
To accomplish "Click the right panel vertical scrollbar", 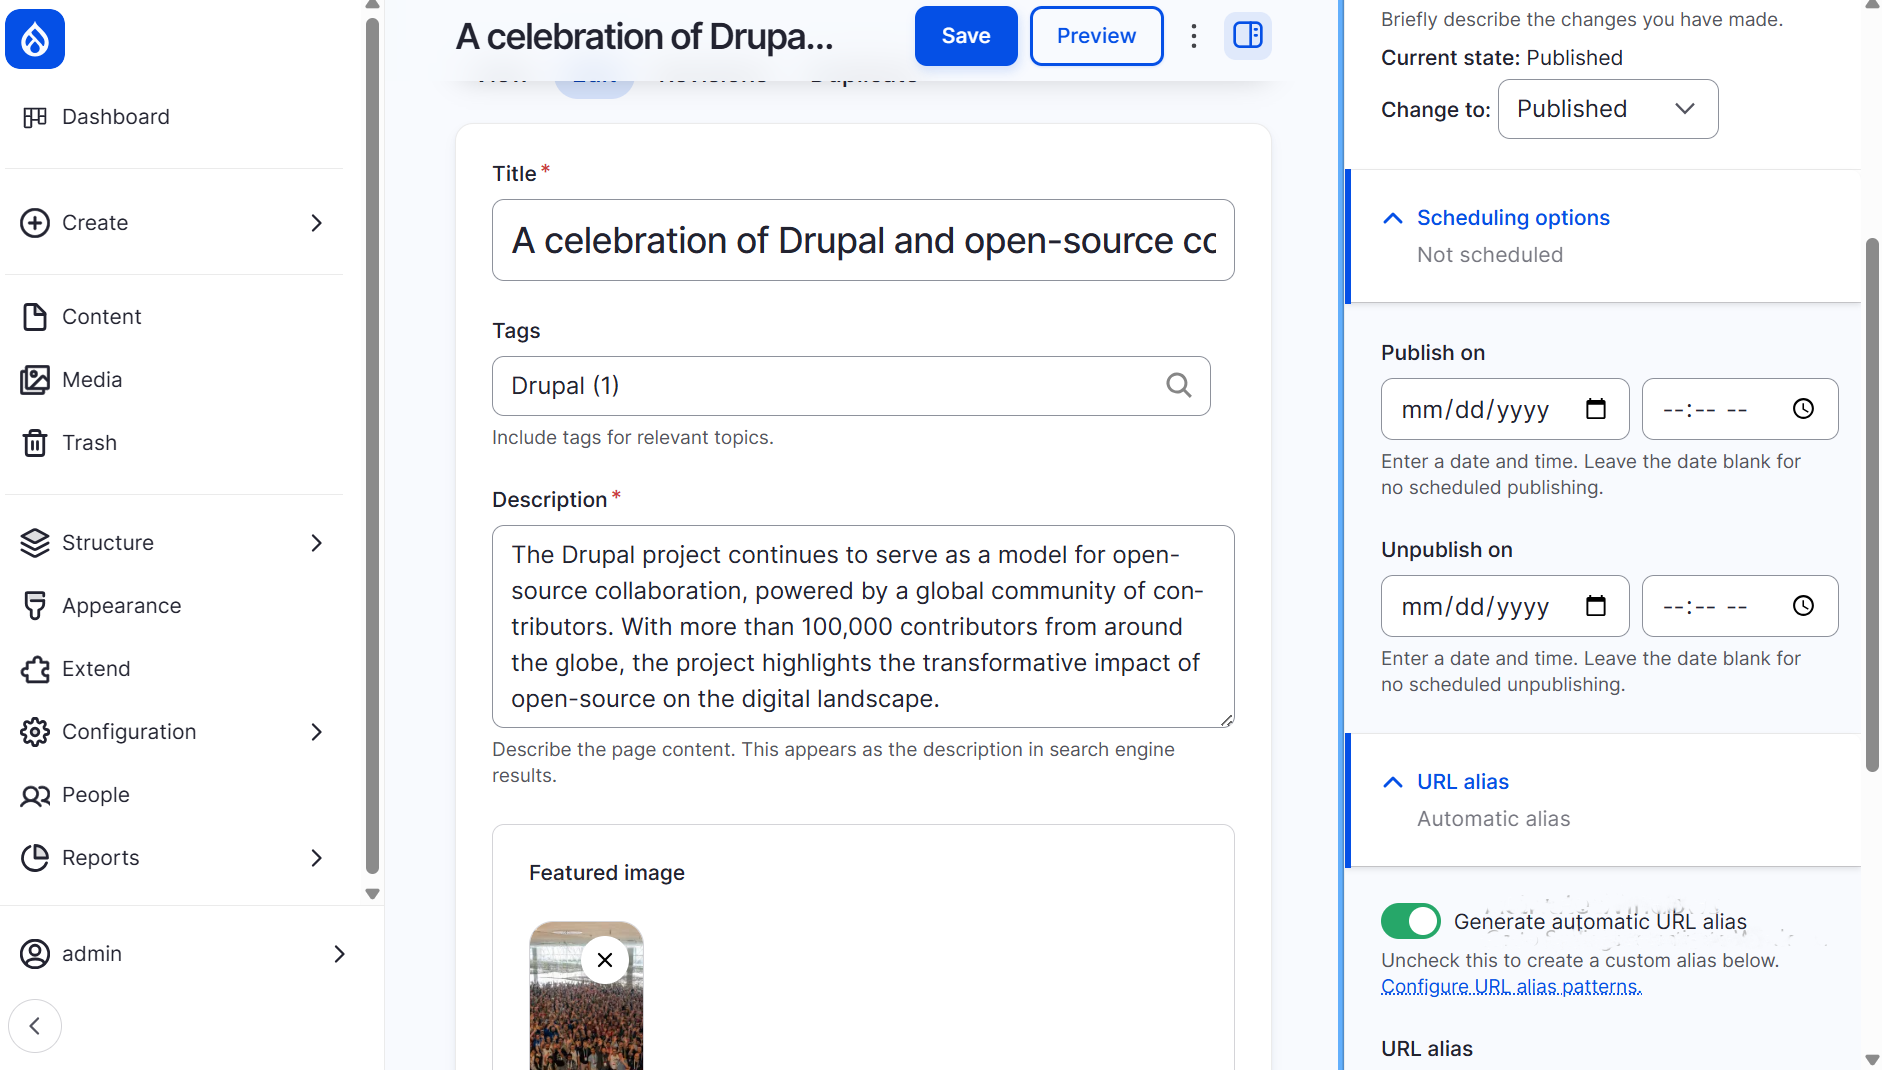I will coord(1872,505).
